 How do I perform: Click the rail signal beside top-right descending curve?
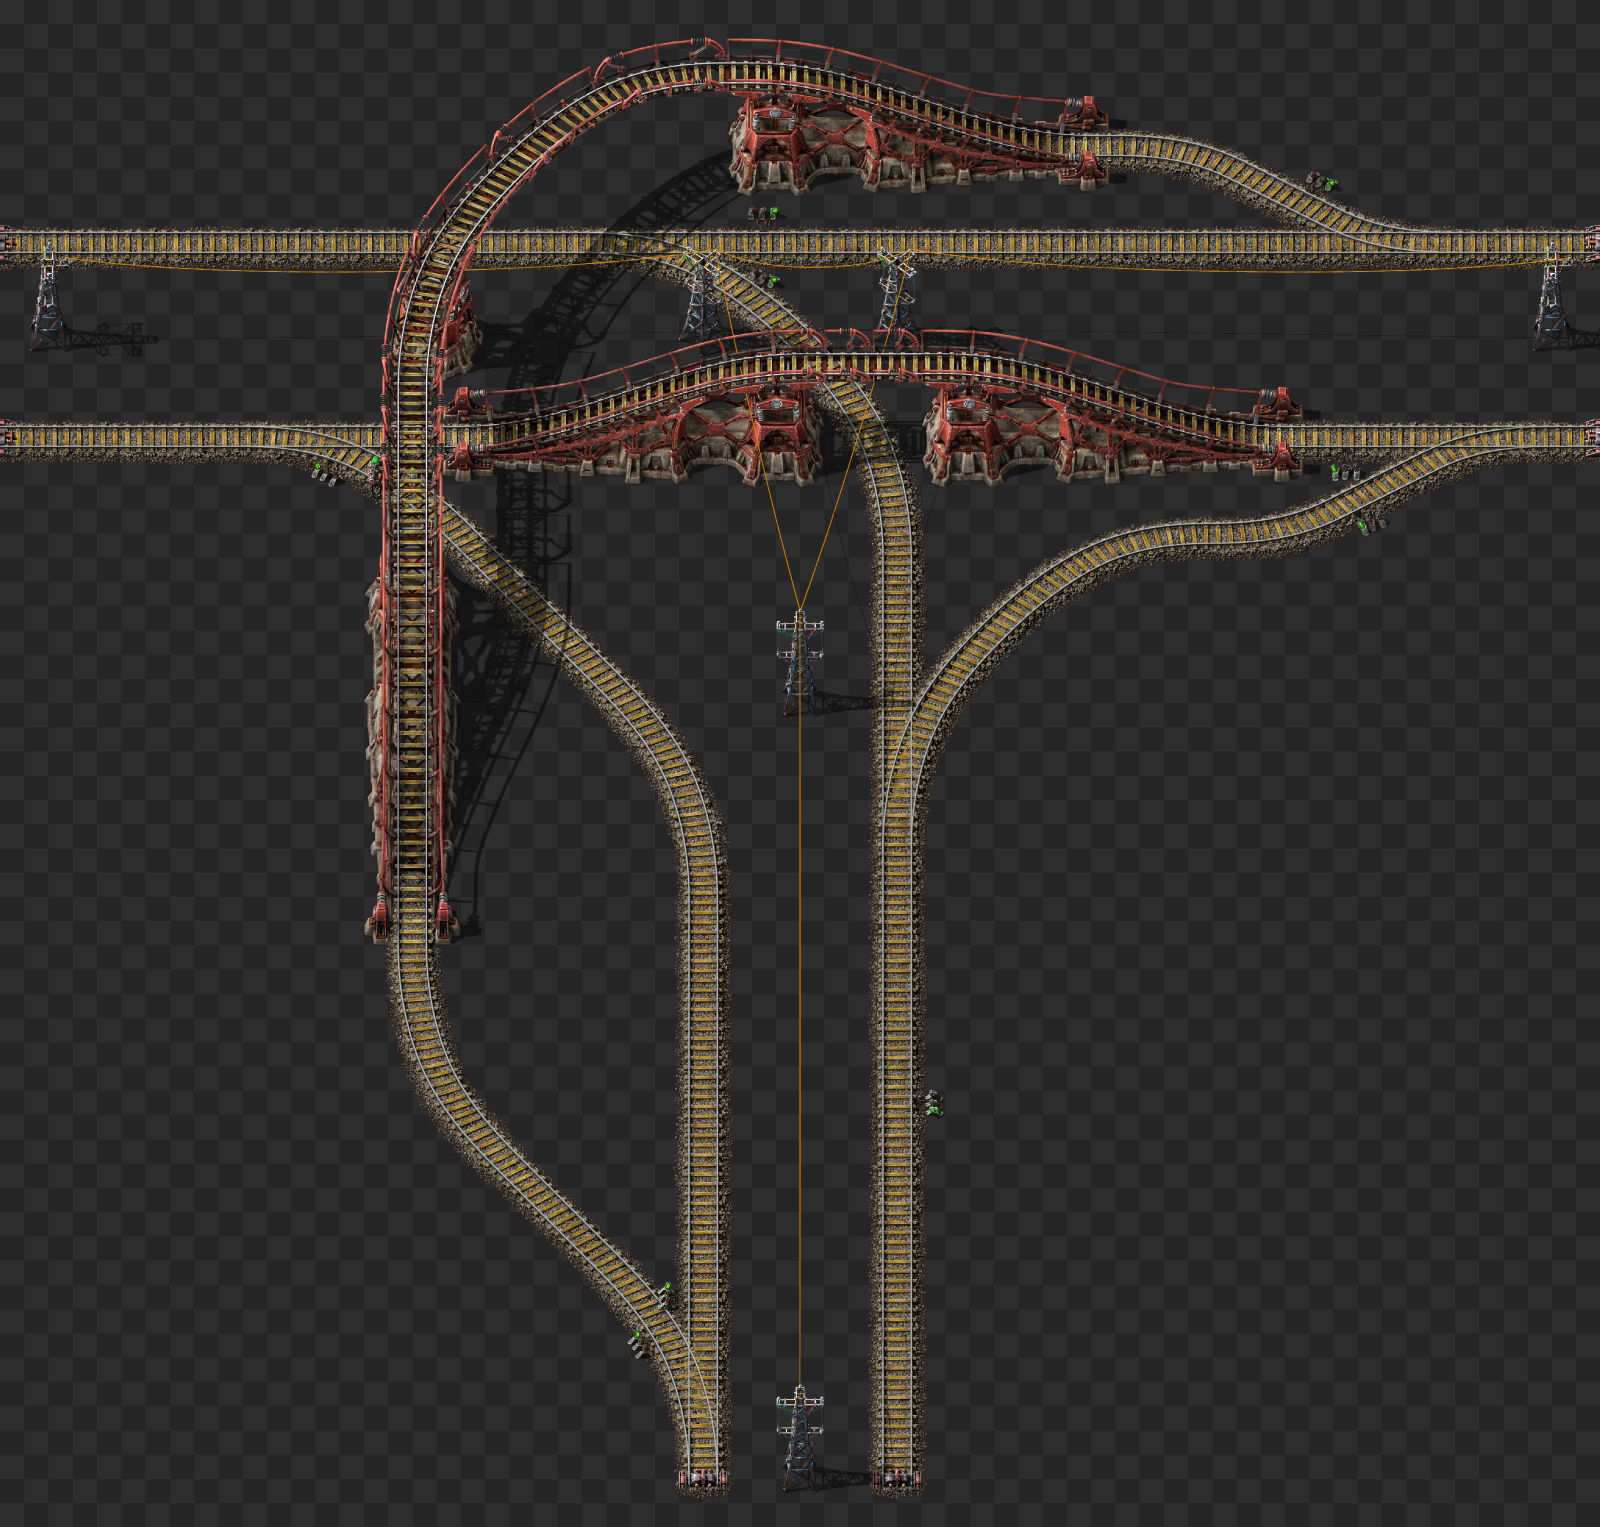pos(1322,182)
